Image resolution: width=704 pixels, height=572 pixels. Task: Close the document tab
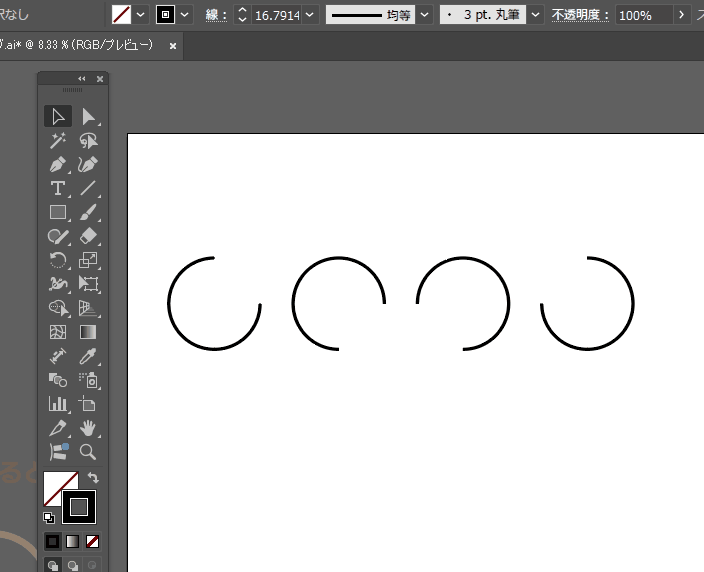coord(173,46)
